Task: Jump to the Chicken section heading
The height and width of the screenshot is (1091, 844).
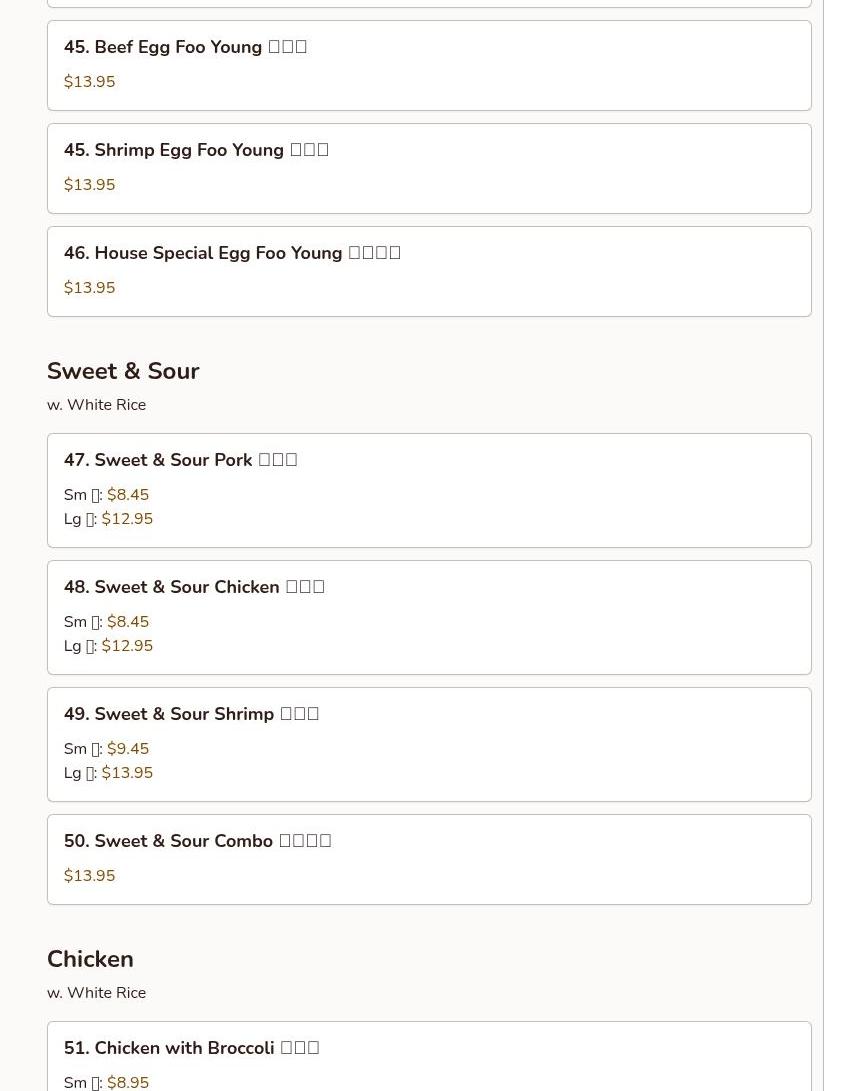Action: 90,959
